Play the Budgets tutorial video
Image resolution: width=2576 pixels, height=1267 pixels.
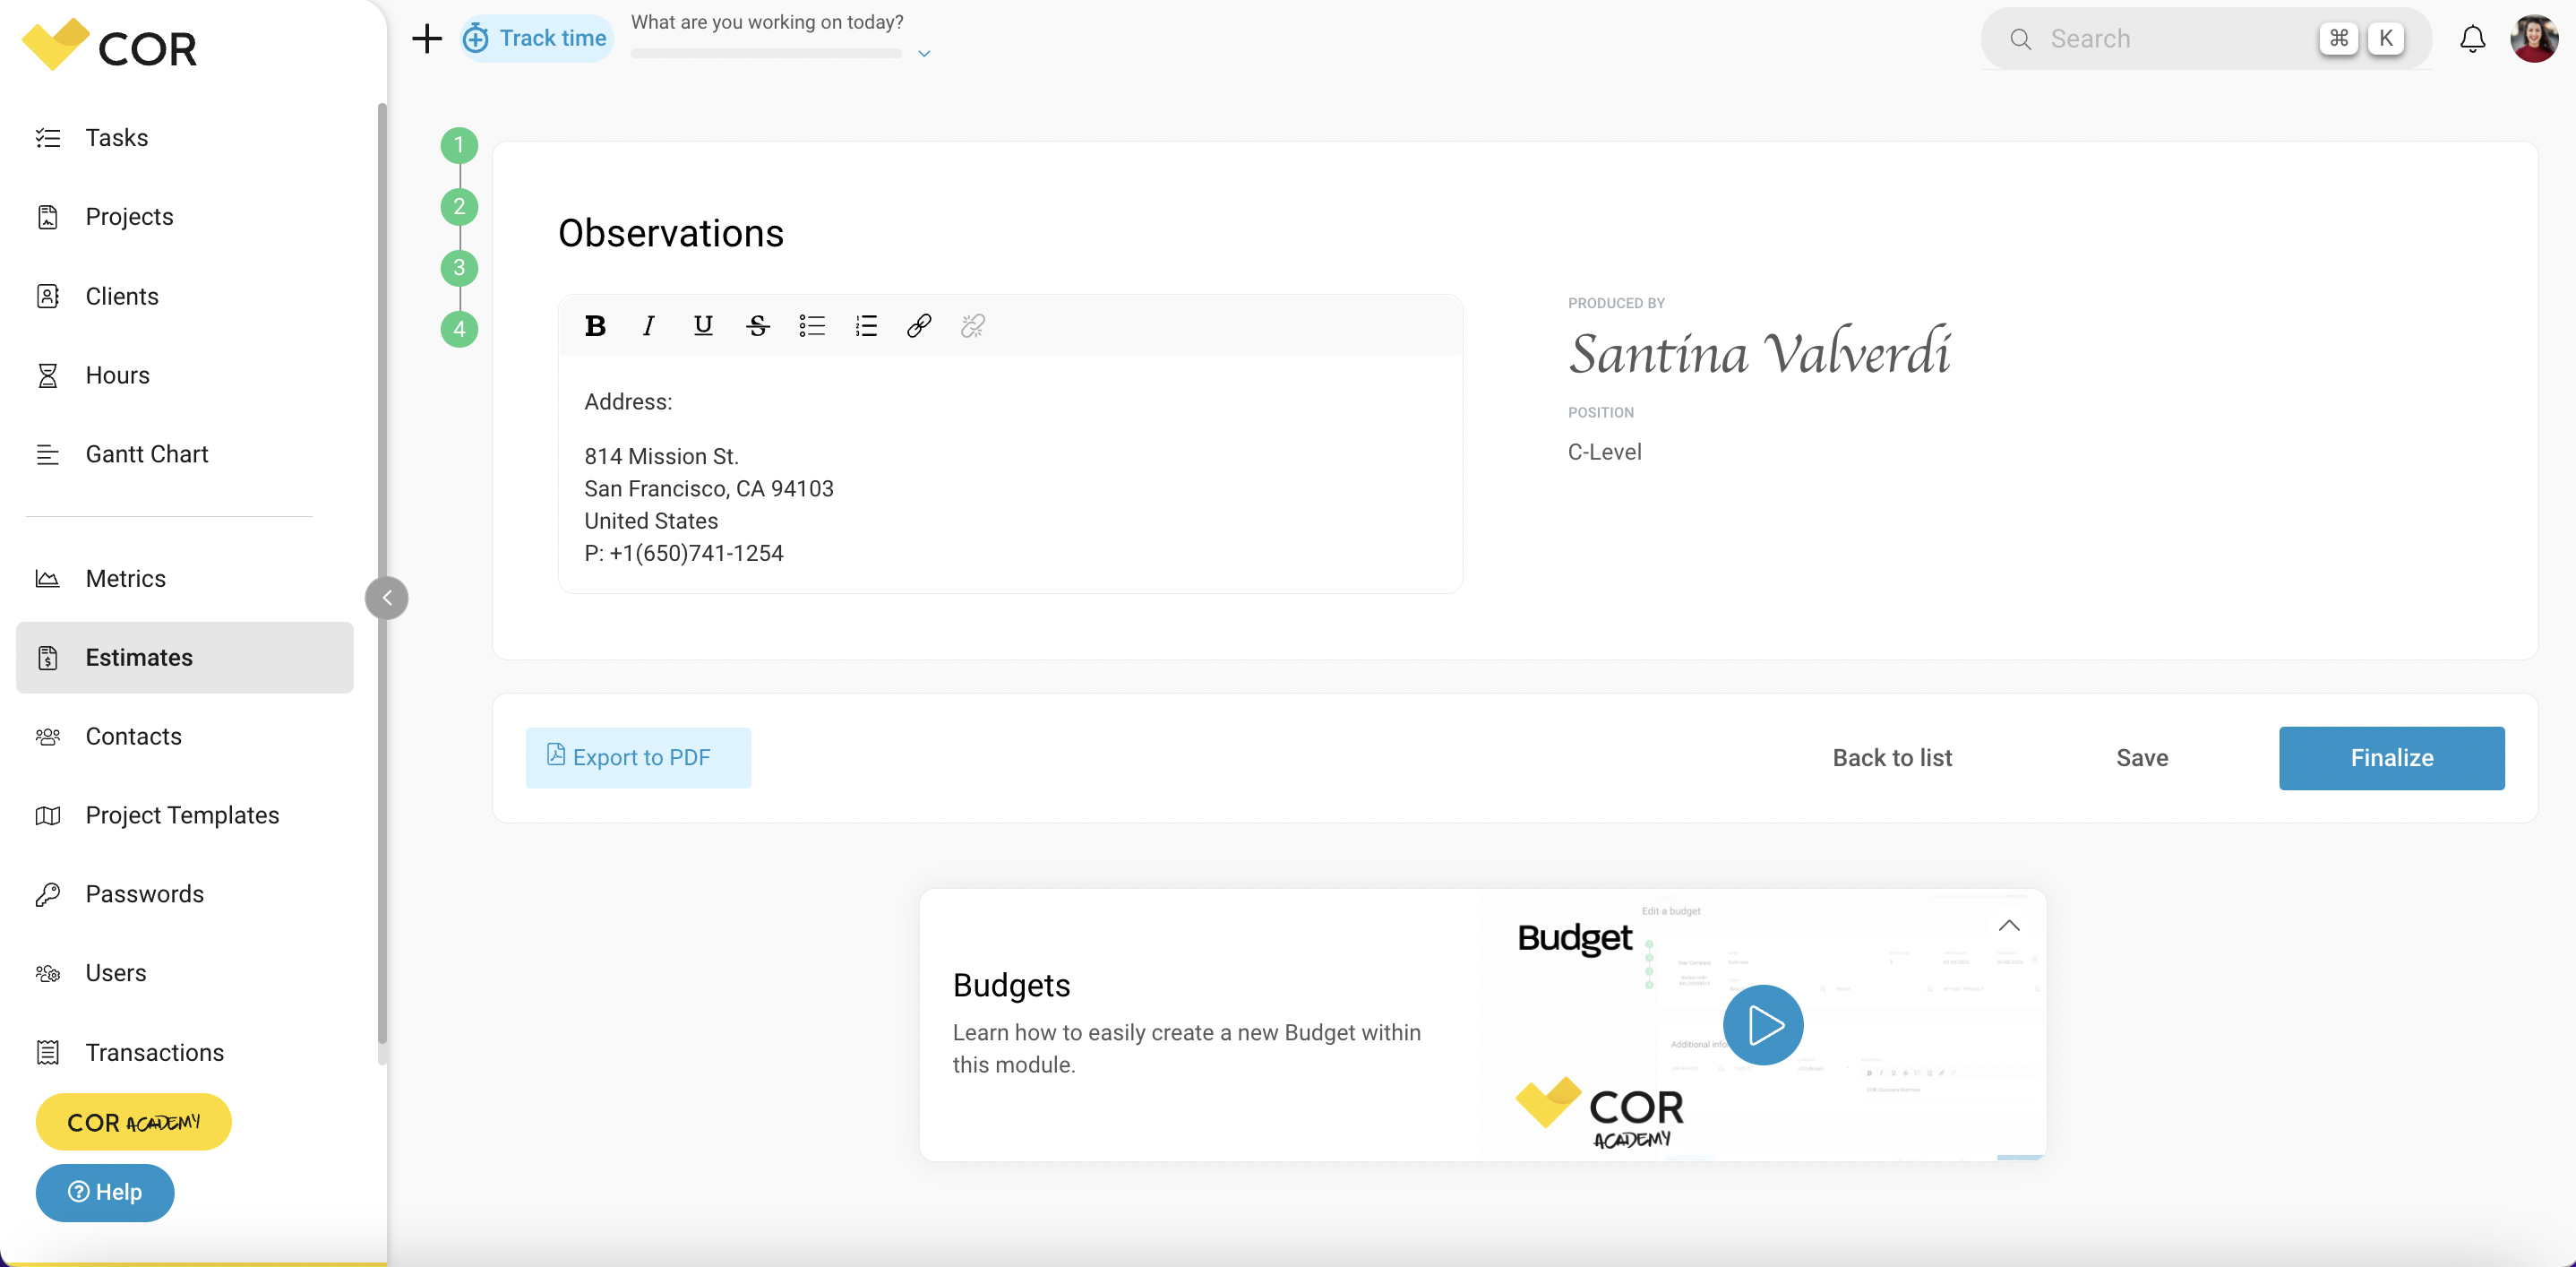click(x=1762, y=1024)
